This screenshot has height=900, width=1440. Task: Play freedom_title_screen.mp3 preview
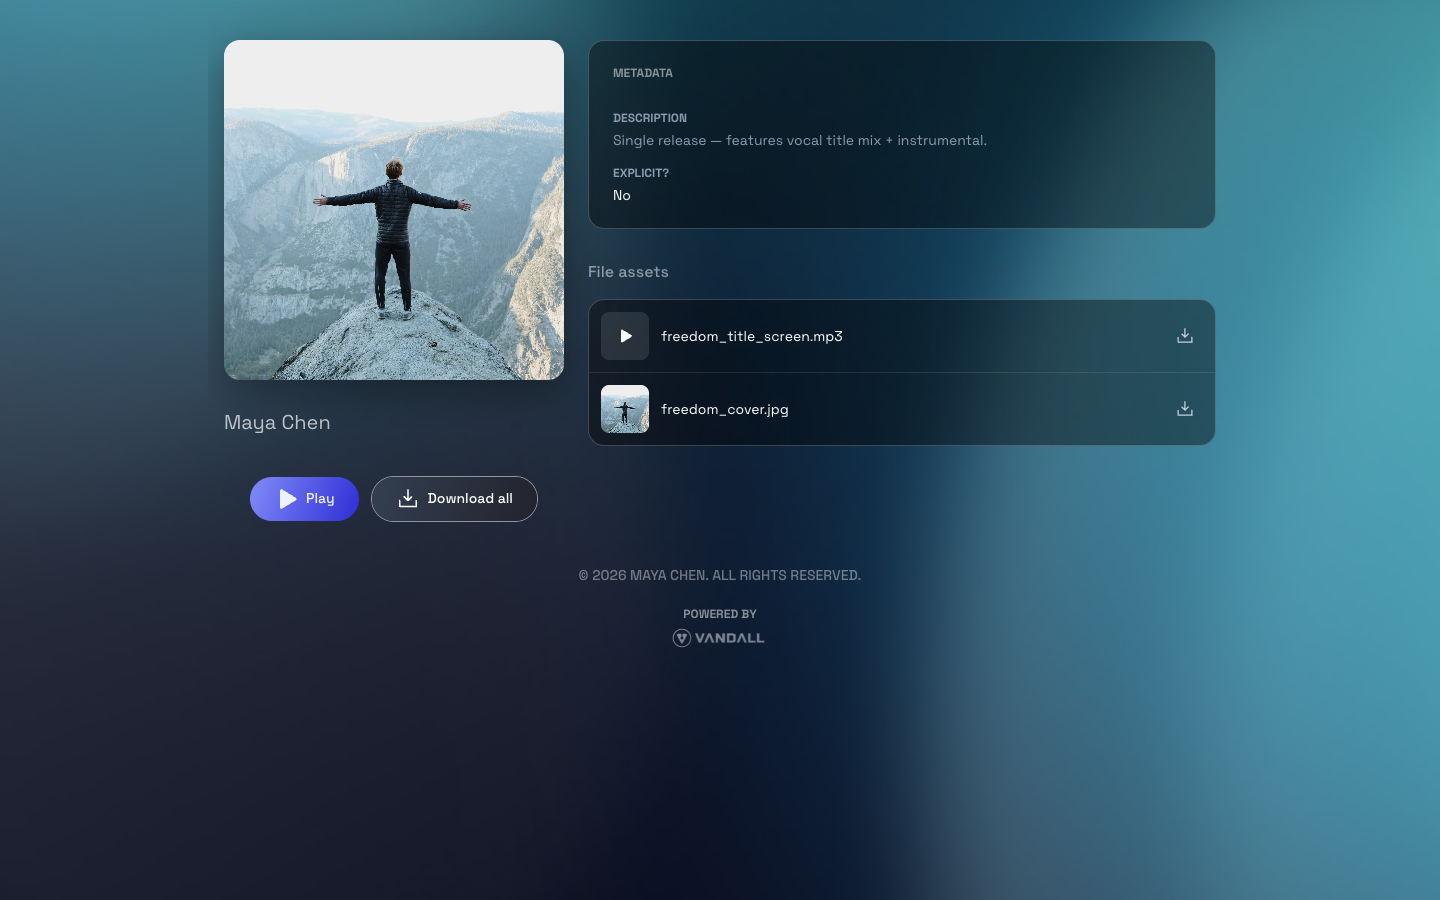[x=625, y=336]
